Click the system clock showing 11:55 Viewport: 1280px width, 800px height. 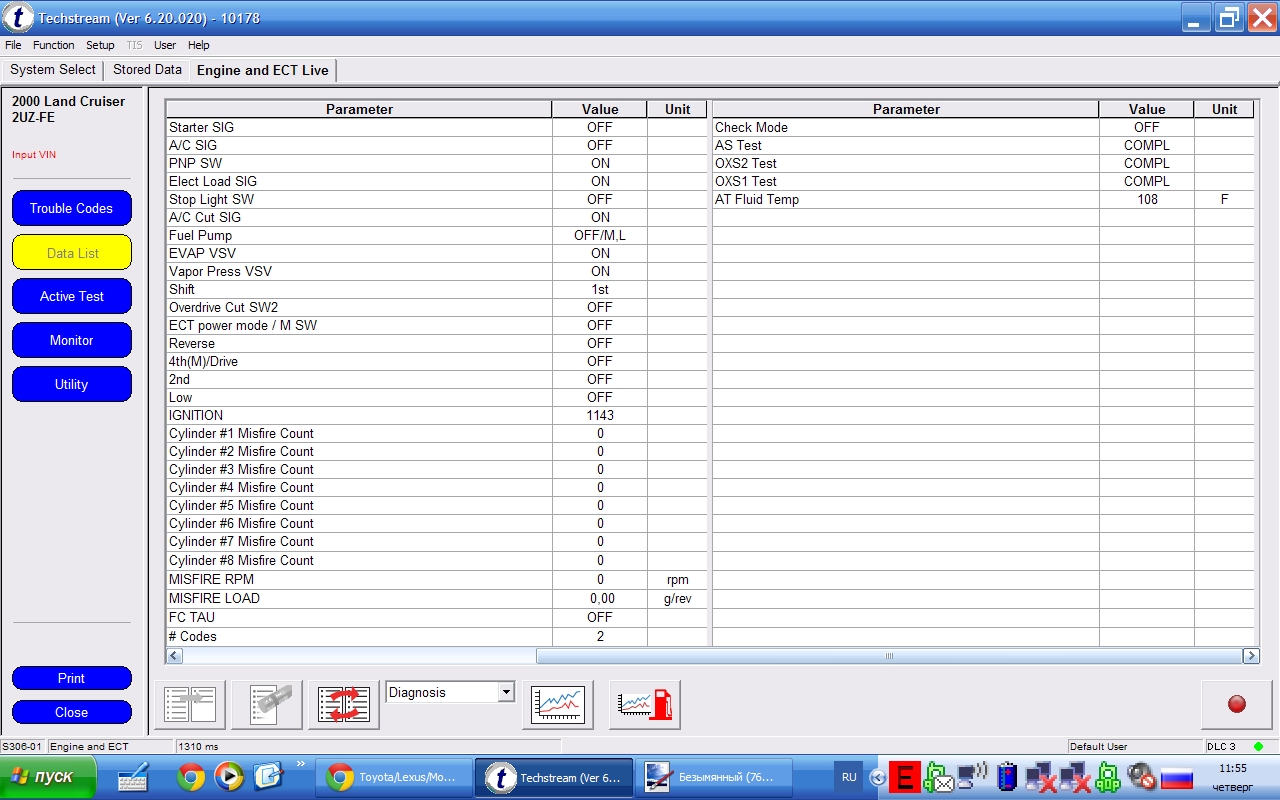pos(1234,768)
